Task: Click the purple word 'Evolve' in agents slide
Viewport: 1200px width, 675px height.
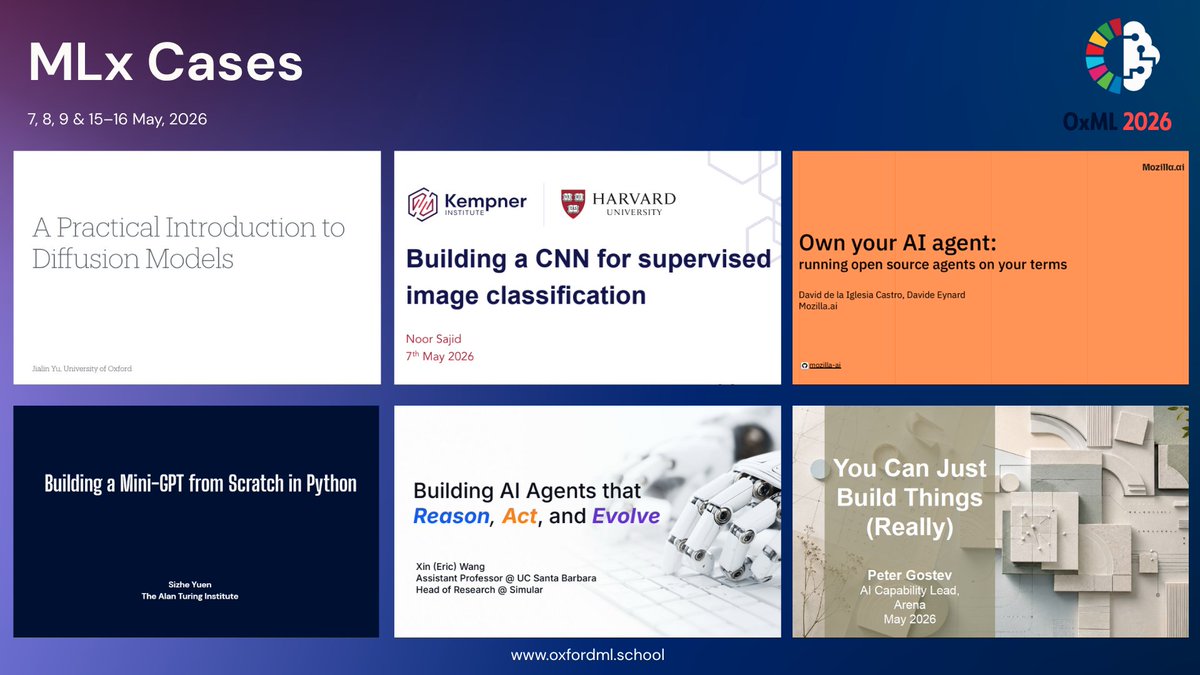Action: point(626,516)
